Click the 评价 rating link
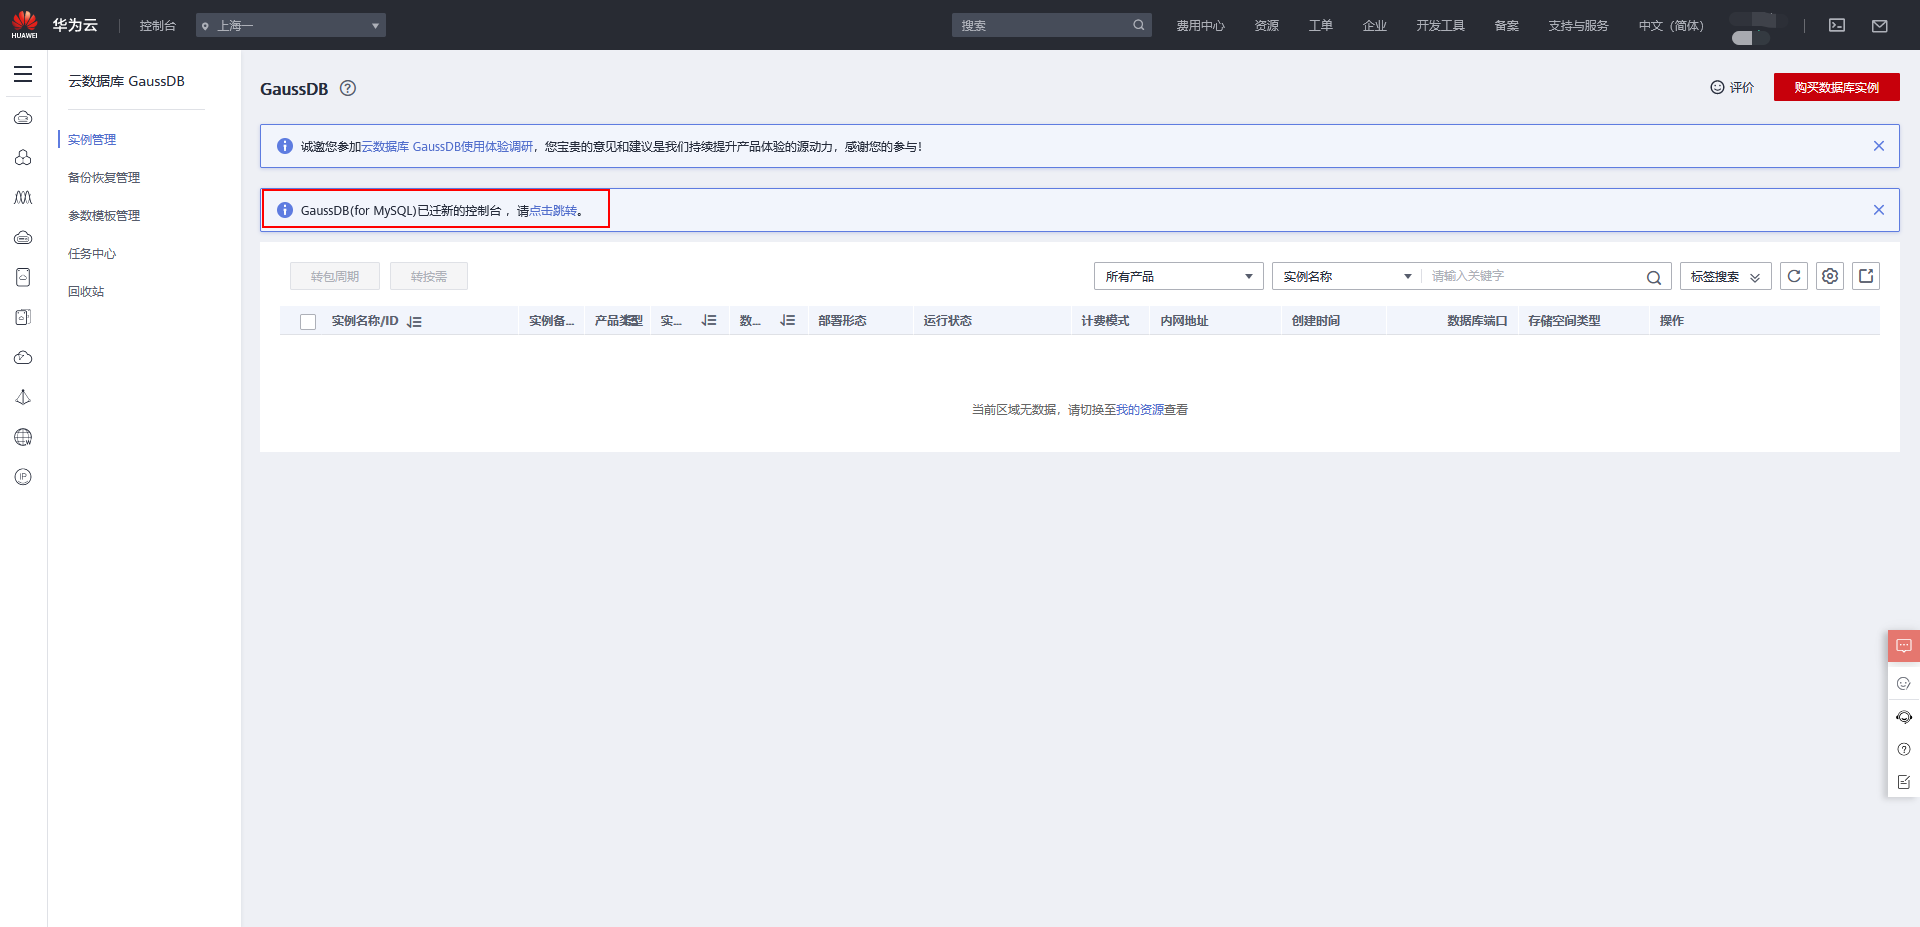This screenshot has width=1920, height=927. click(1732, 88)
